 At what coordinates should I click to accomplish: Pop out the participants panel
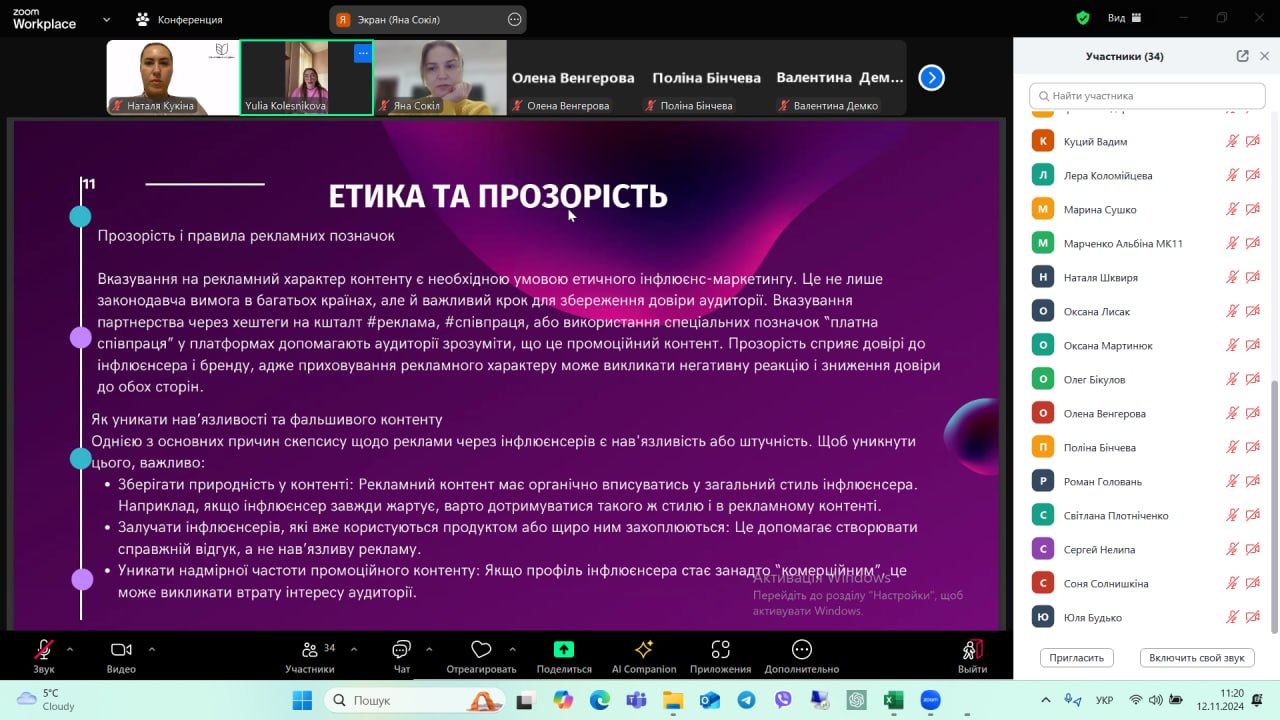[1242, 56]
